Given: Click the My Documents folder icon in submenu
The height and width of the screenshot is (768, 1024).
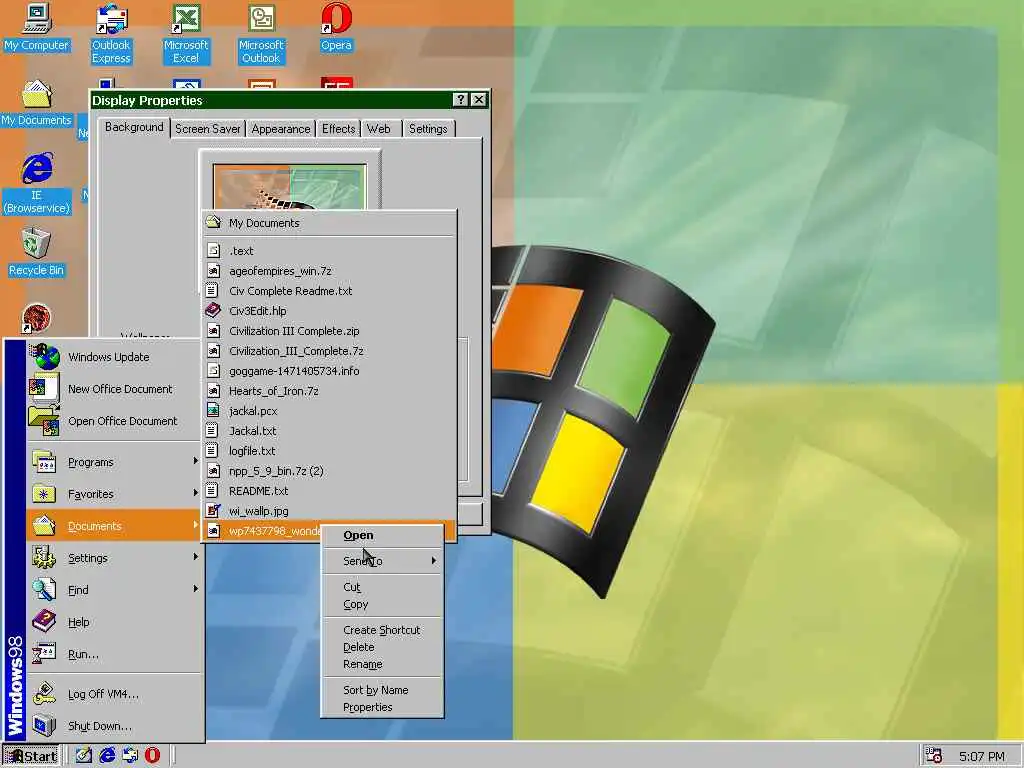Looking at the screenshot, I should pyautogui.click(x=214, y=222).
